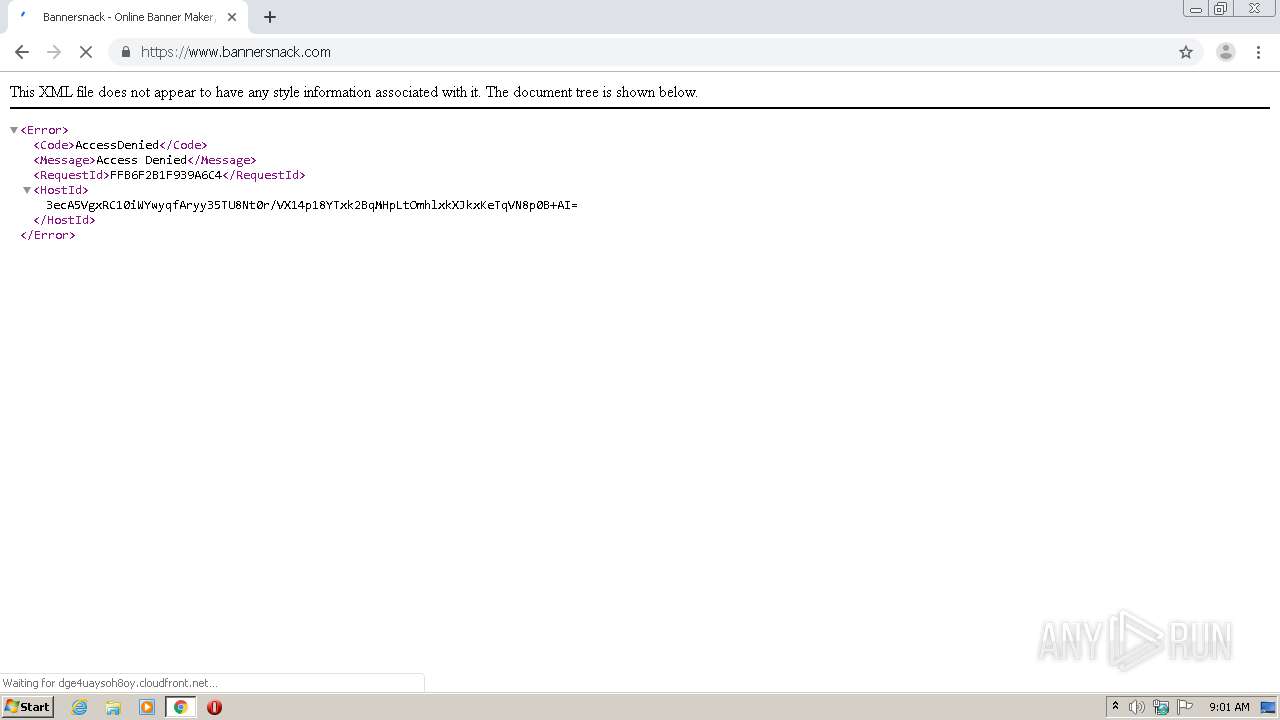Show hidden system tray icons
1280x720 pixels.
point(1115,706)
